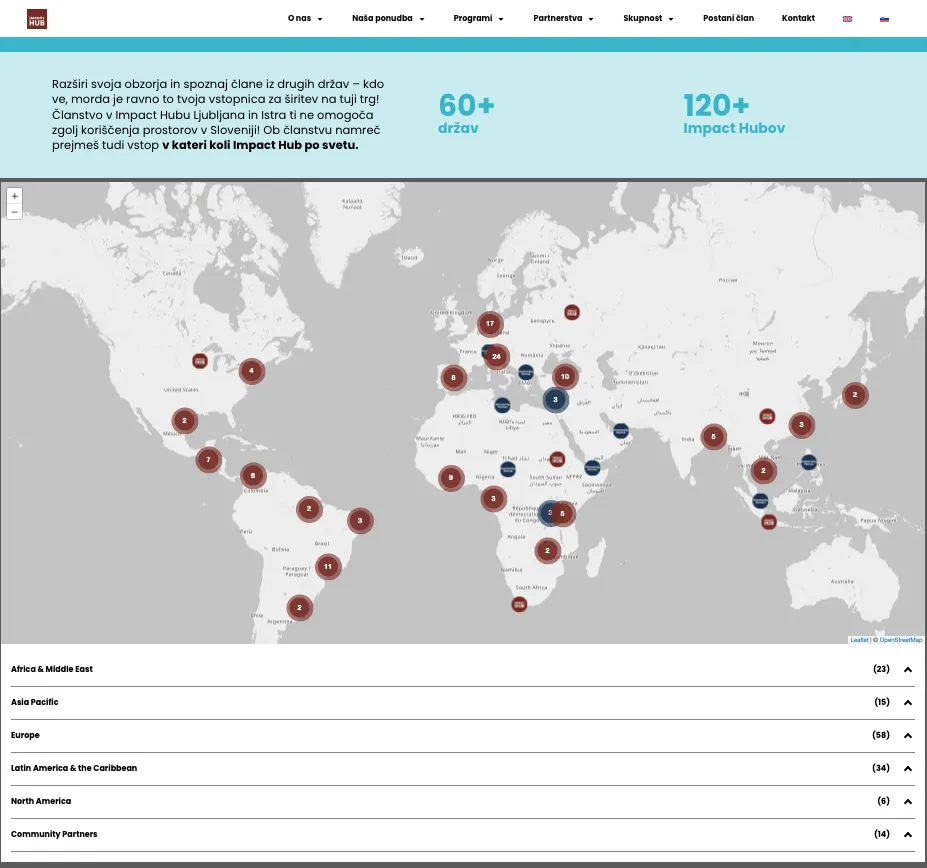927x868 pixels.
Task: Click the single hub marker in South Africa
Action: tap(519, 604)
